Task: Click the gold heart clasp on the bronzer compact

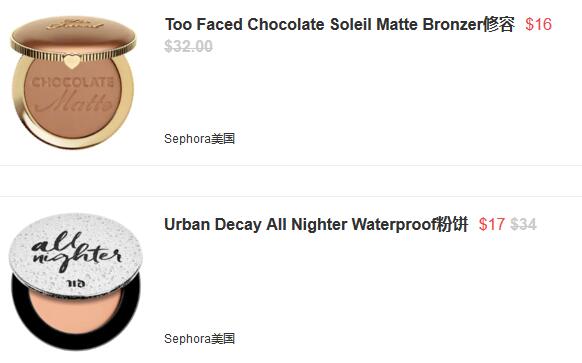Action: coord(72,61)
